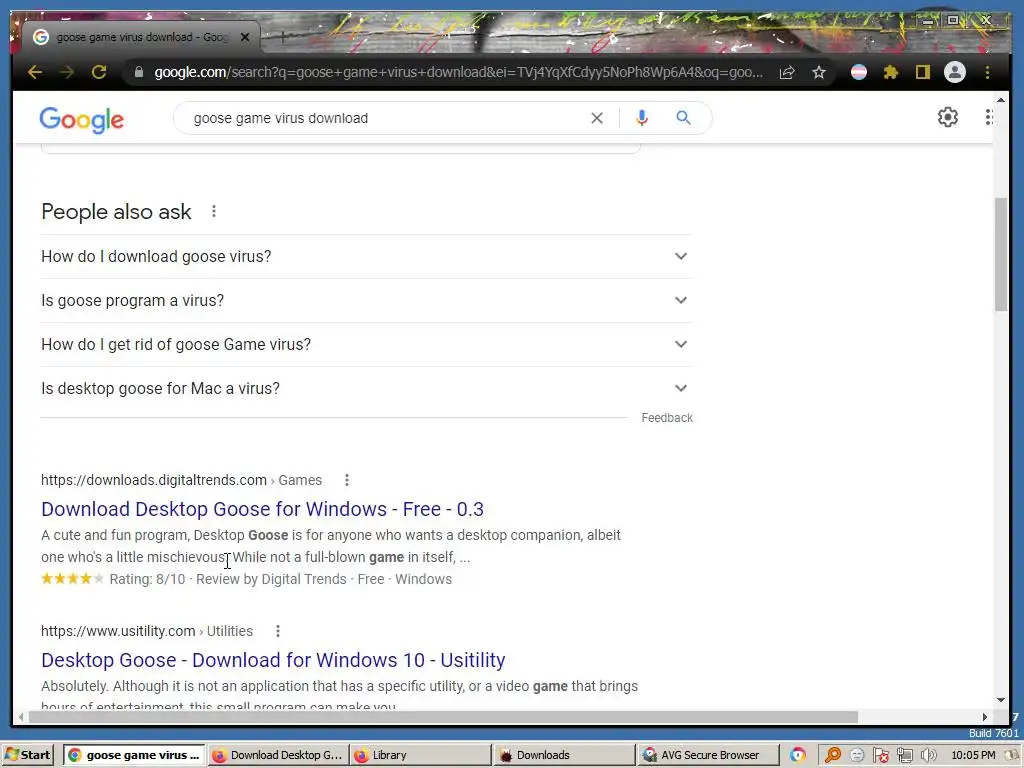Image resolution: width=1024 pixels, height=768 pixels.
Task: Click the horizontal scroll right arrow
Action: [x=985, y=717]
